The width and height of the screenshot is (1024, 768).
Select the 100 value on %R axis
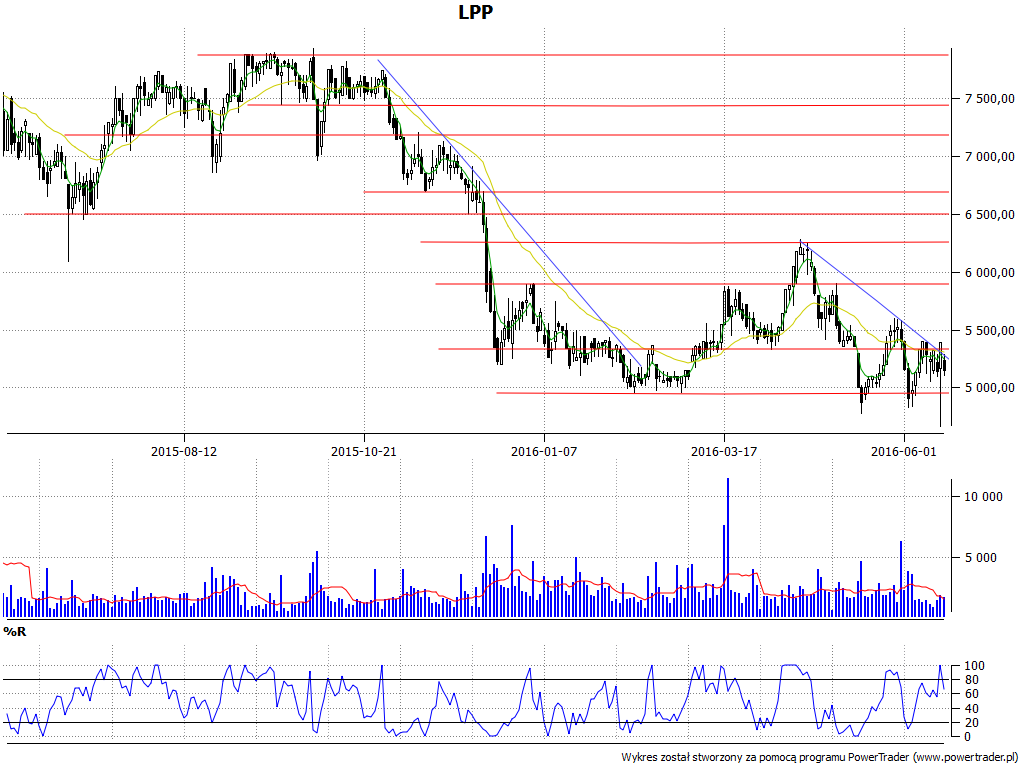[x=974, y=666]
